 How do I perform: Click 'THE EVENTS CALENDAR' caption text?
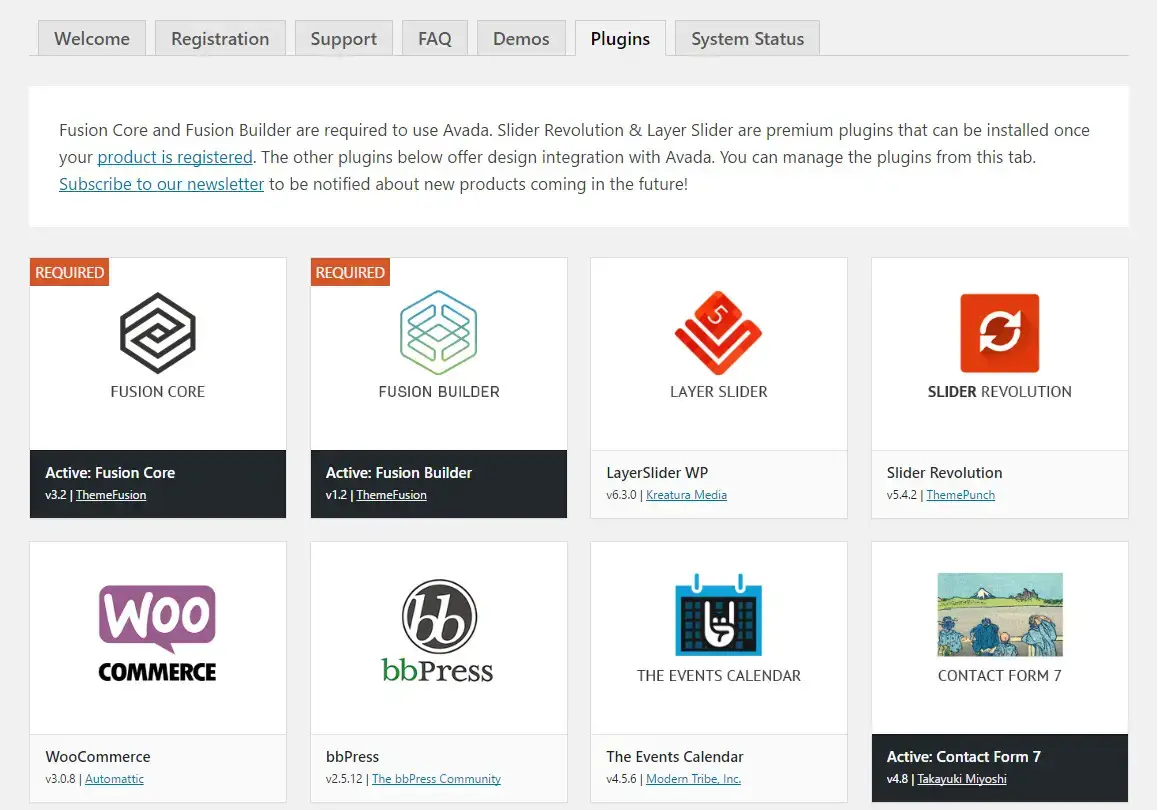(718, 676)
